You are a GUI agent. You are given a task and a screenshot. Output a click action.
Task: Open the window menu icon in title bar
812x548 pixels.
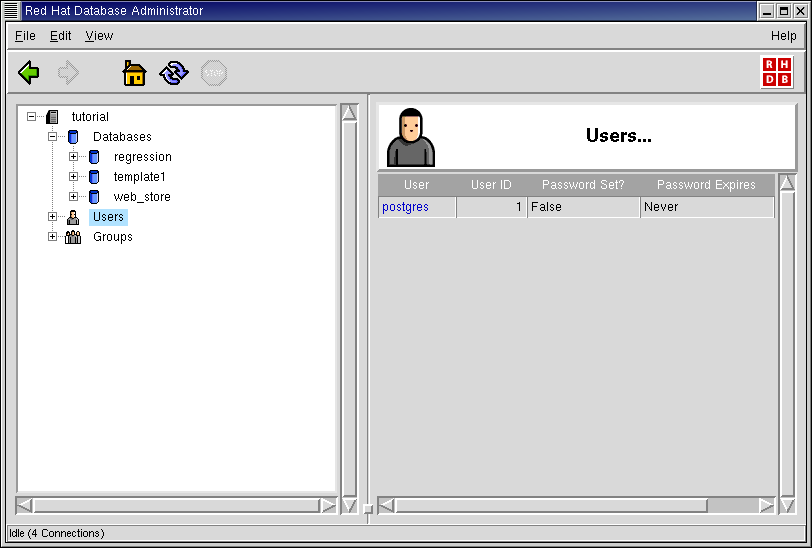point(11,10)
